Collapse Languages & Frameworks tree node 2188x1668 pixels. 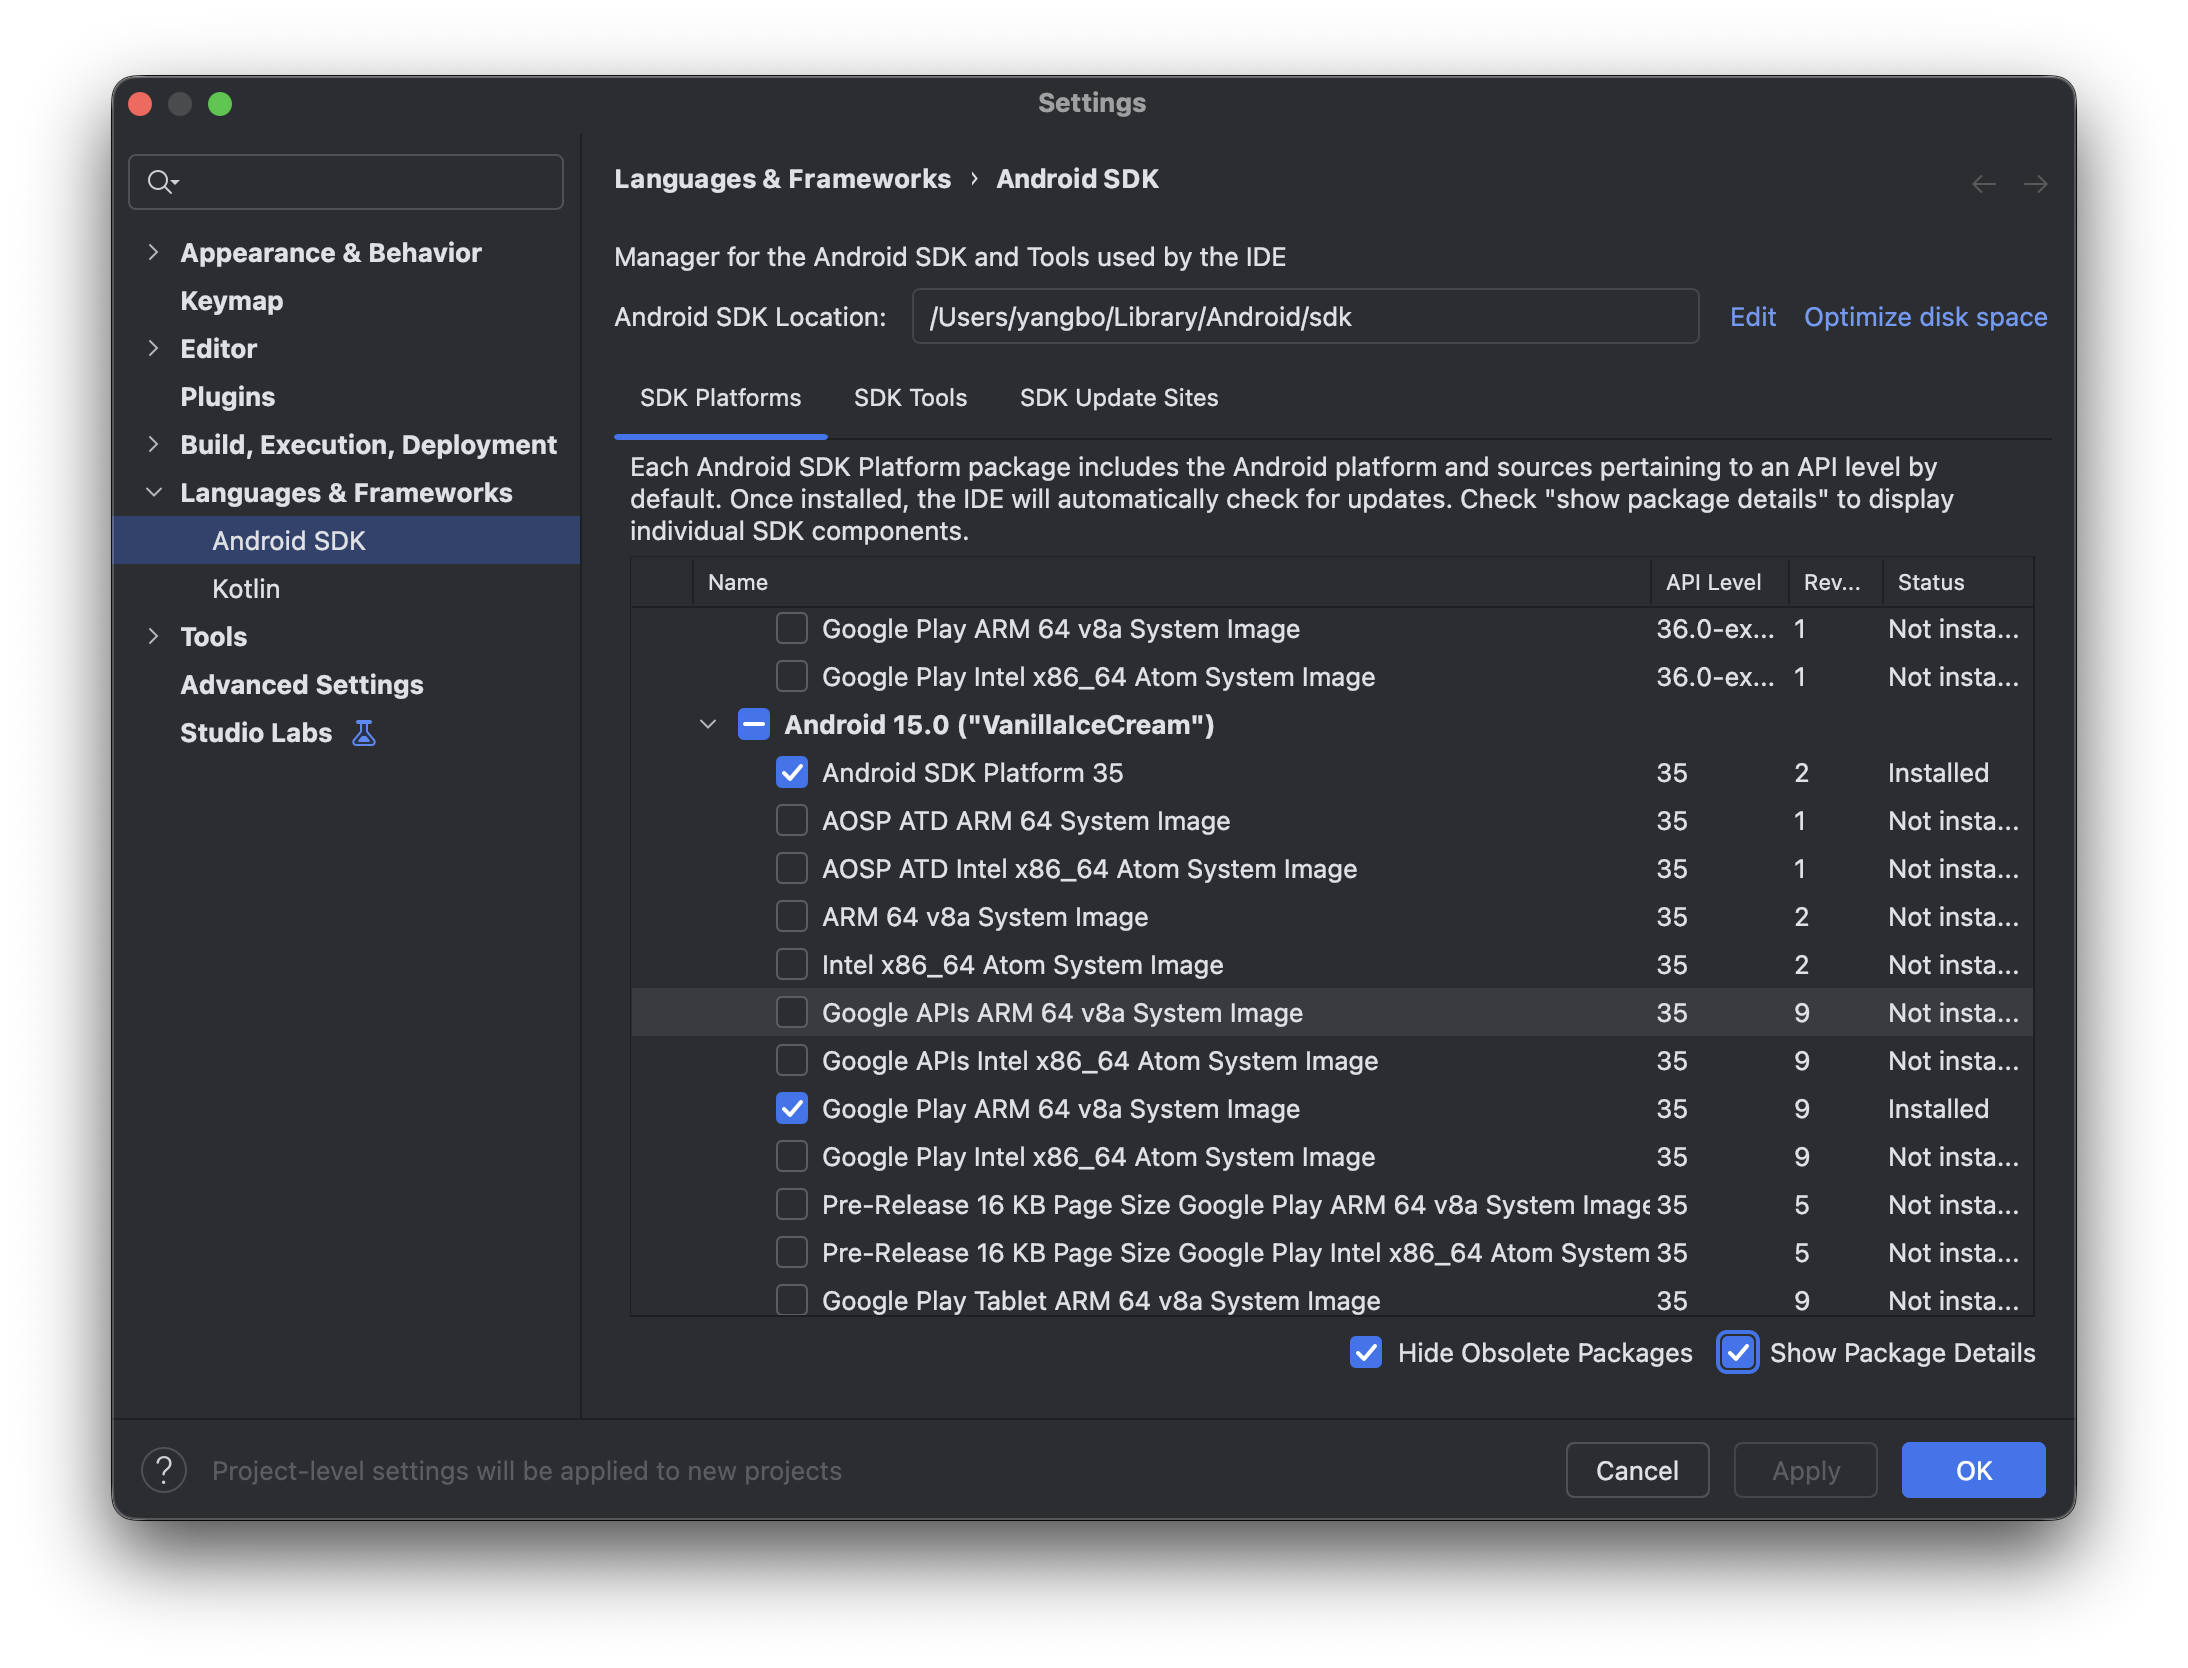click(153, 493)
